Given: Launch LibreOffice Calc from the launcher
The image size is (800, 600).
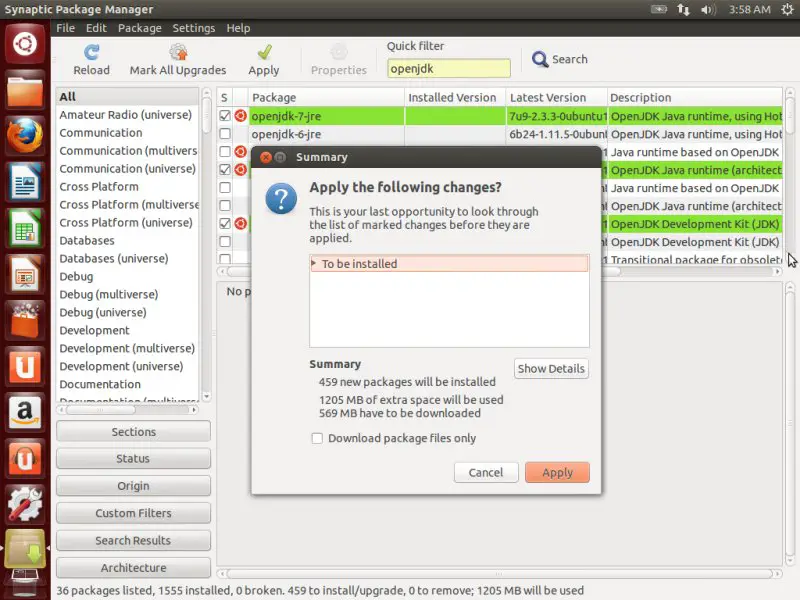Looking at the screenshot, I should [25, 228].
